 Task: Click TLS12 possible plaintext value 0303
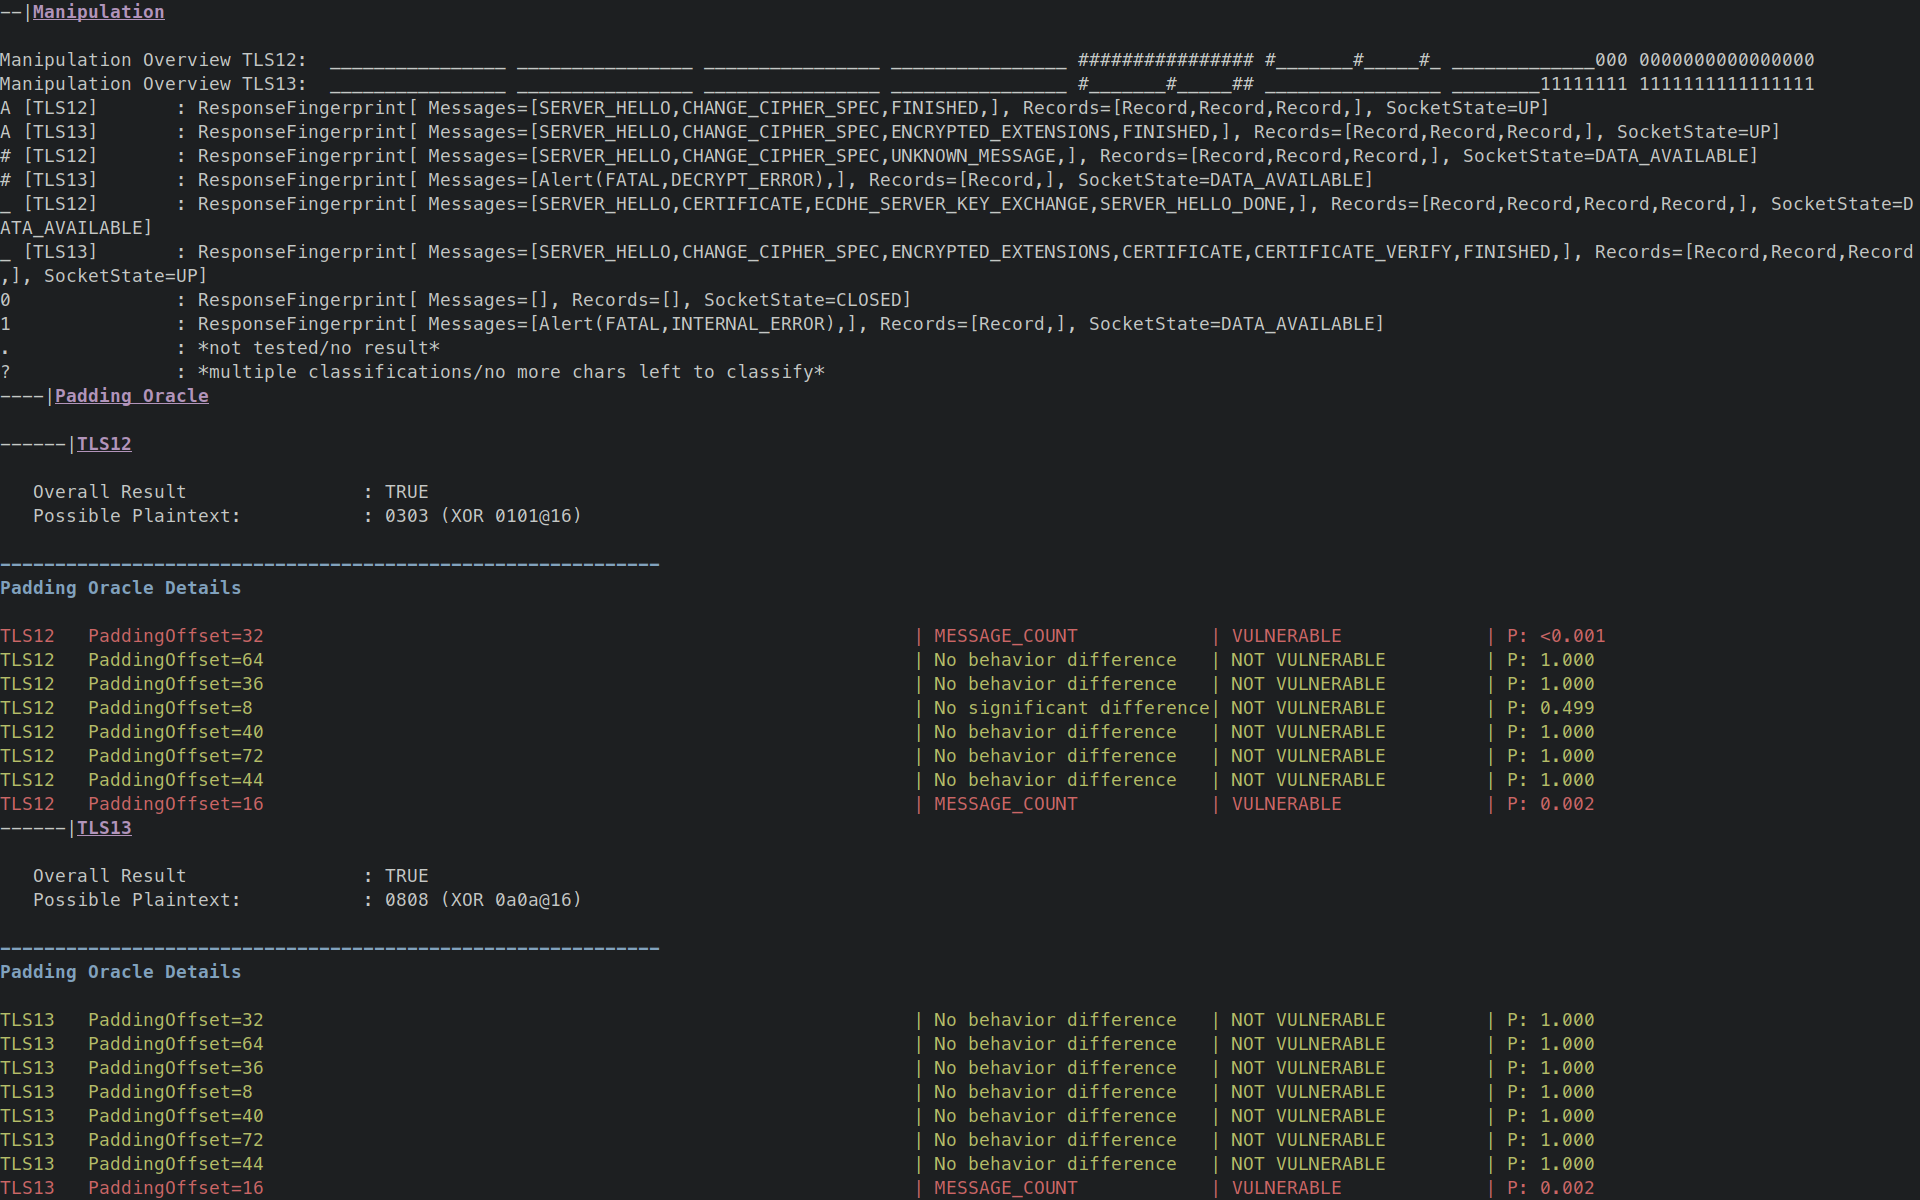[406, 516]
